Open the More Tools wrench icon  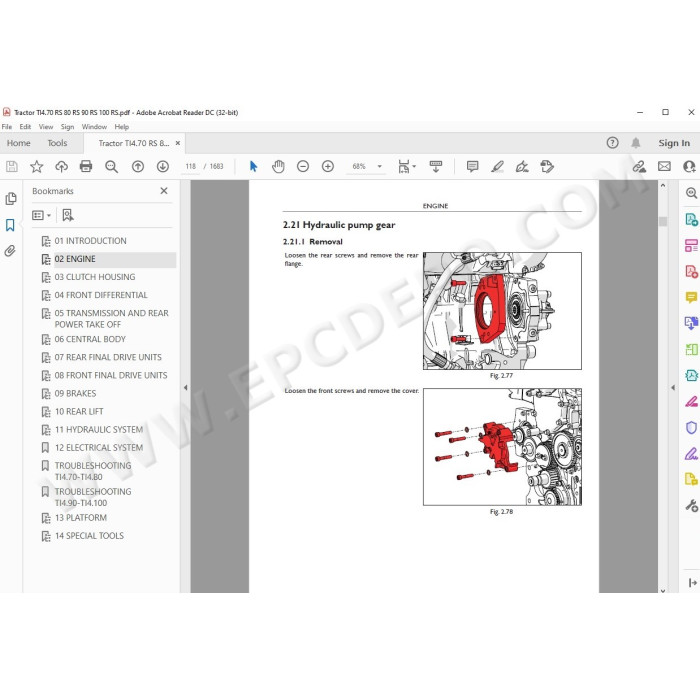[691, 506]
